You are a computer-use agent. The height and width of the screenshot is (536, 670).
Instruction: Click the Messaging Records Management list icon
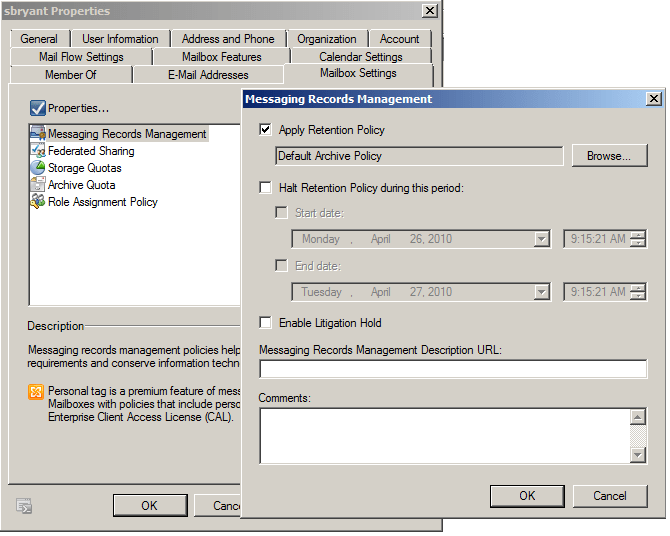click(38, 134)
